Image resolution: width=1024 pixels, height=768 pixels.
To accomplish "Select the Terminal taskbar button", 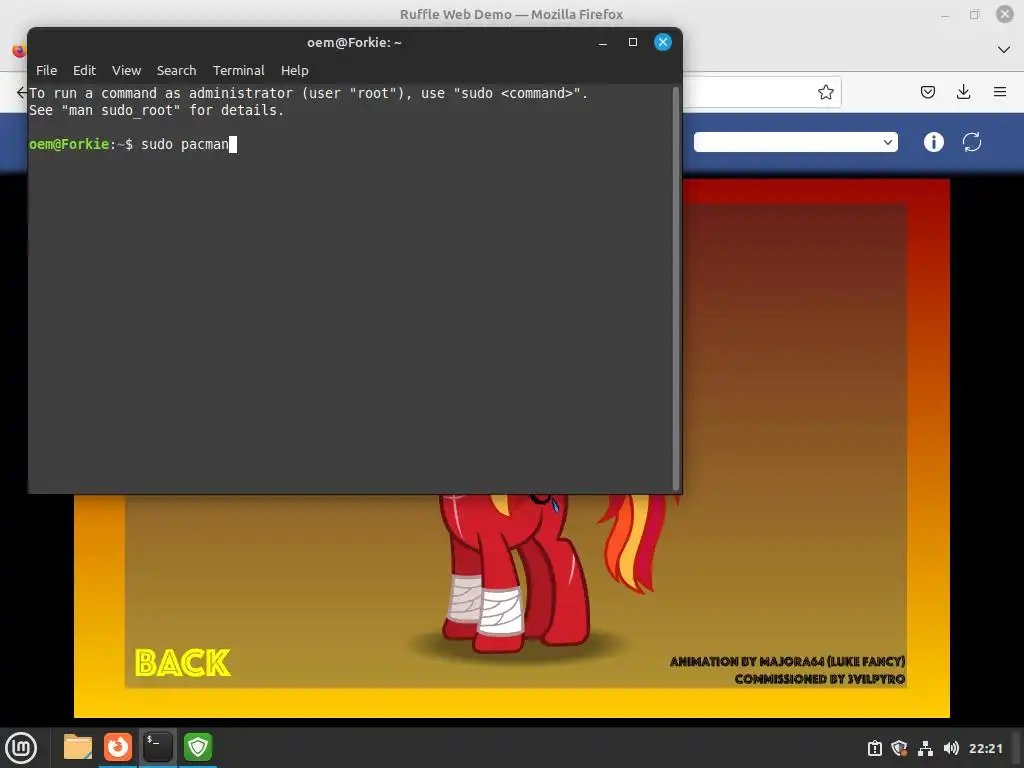I will pyautogui.click(x=158, y=747).
